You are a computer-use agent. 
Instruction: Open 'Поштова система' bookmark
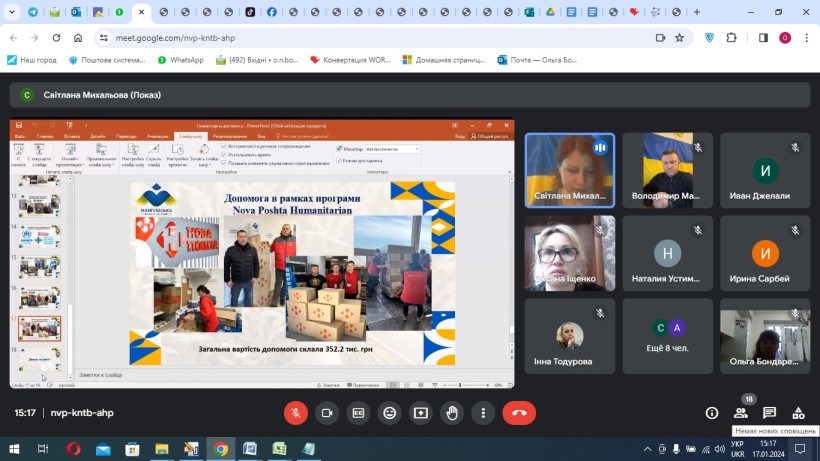(x=107, y=60)
